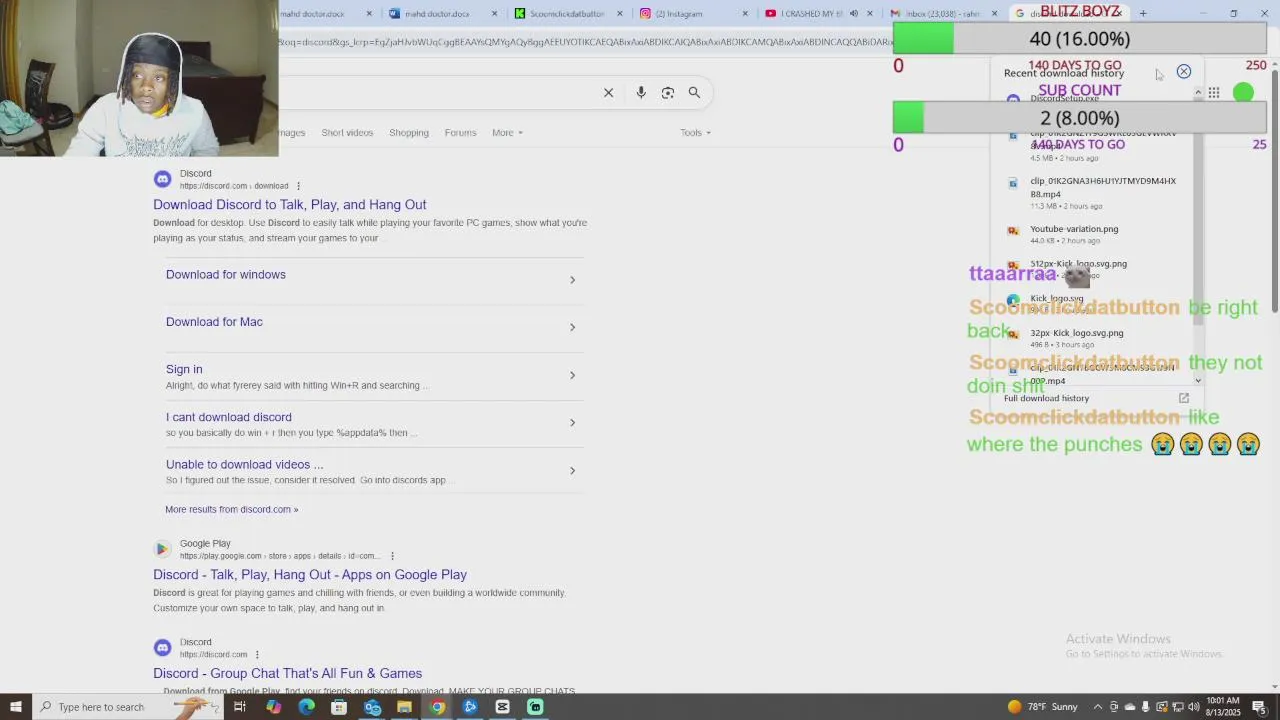
Task: Open Google Chrome taskbar icon
Action: pyautogui.click(x=437, y=707)
